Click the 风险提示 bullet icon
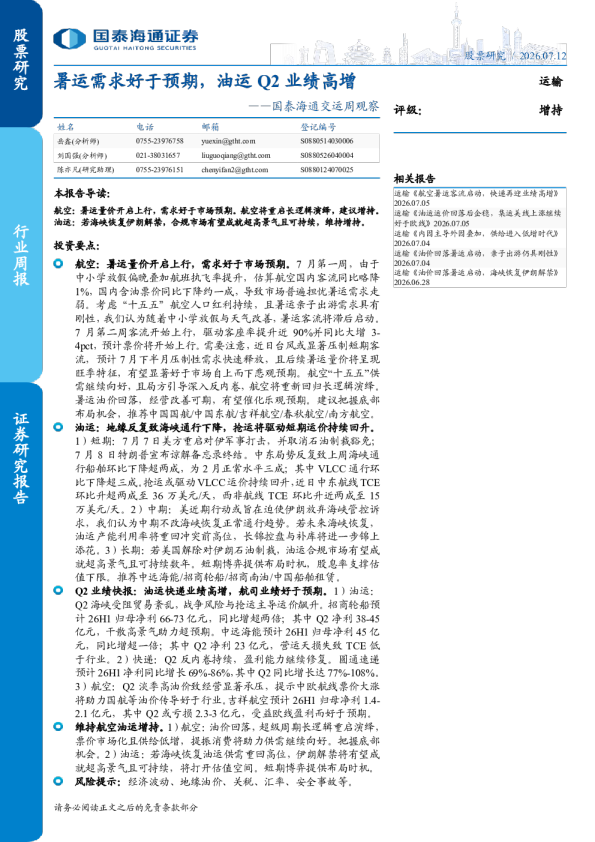The width and height of the screenshot is (595, 842). click(x=59, y=781)
